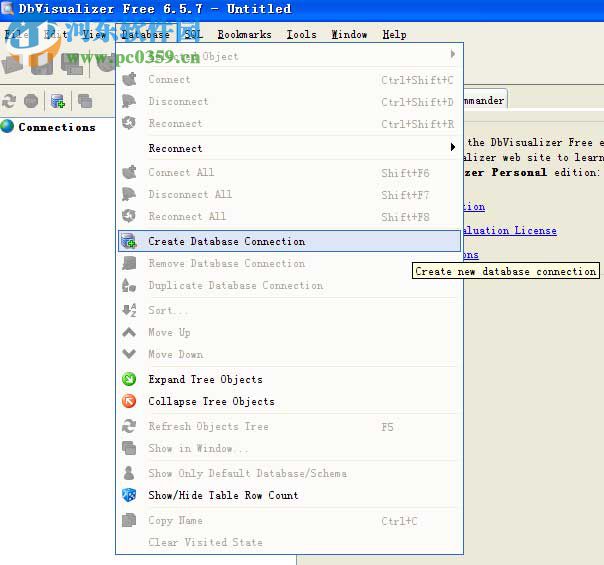This screenshot has height=565, width=604.
Task: Expand the Reconnect submenu arrow
Action: pyautogui.click(x=453, y=147)
